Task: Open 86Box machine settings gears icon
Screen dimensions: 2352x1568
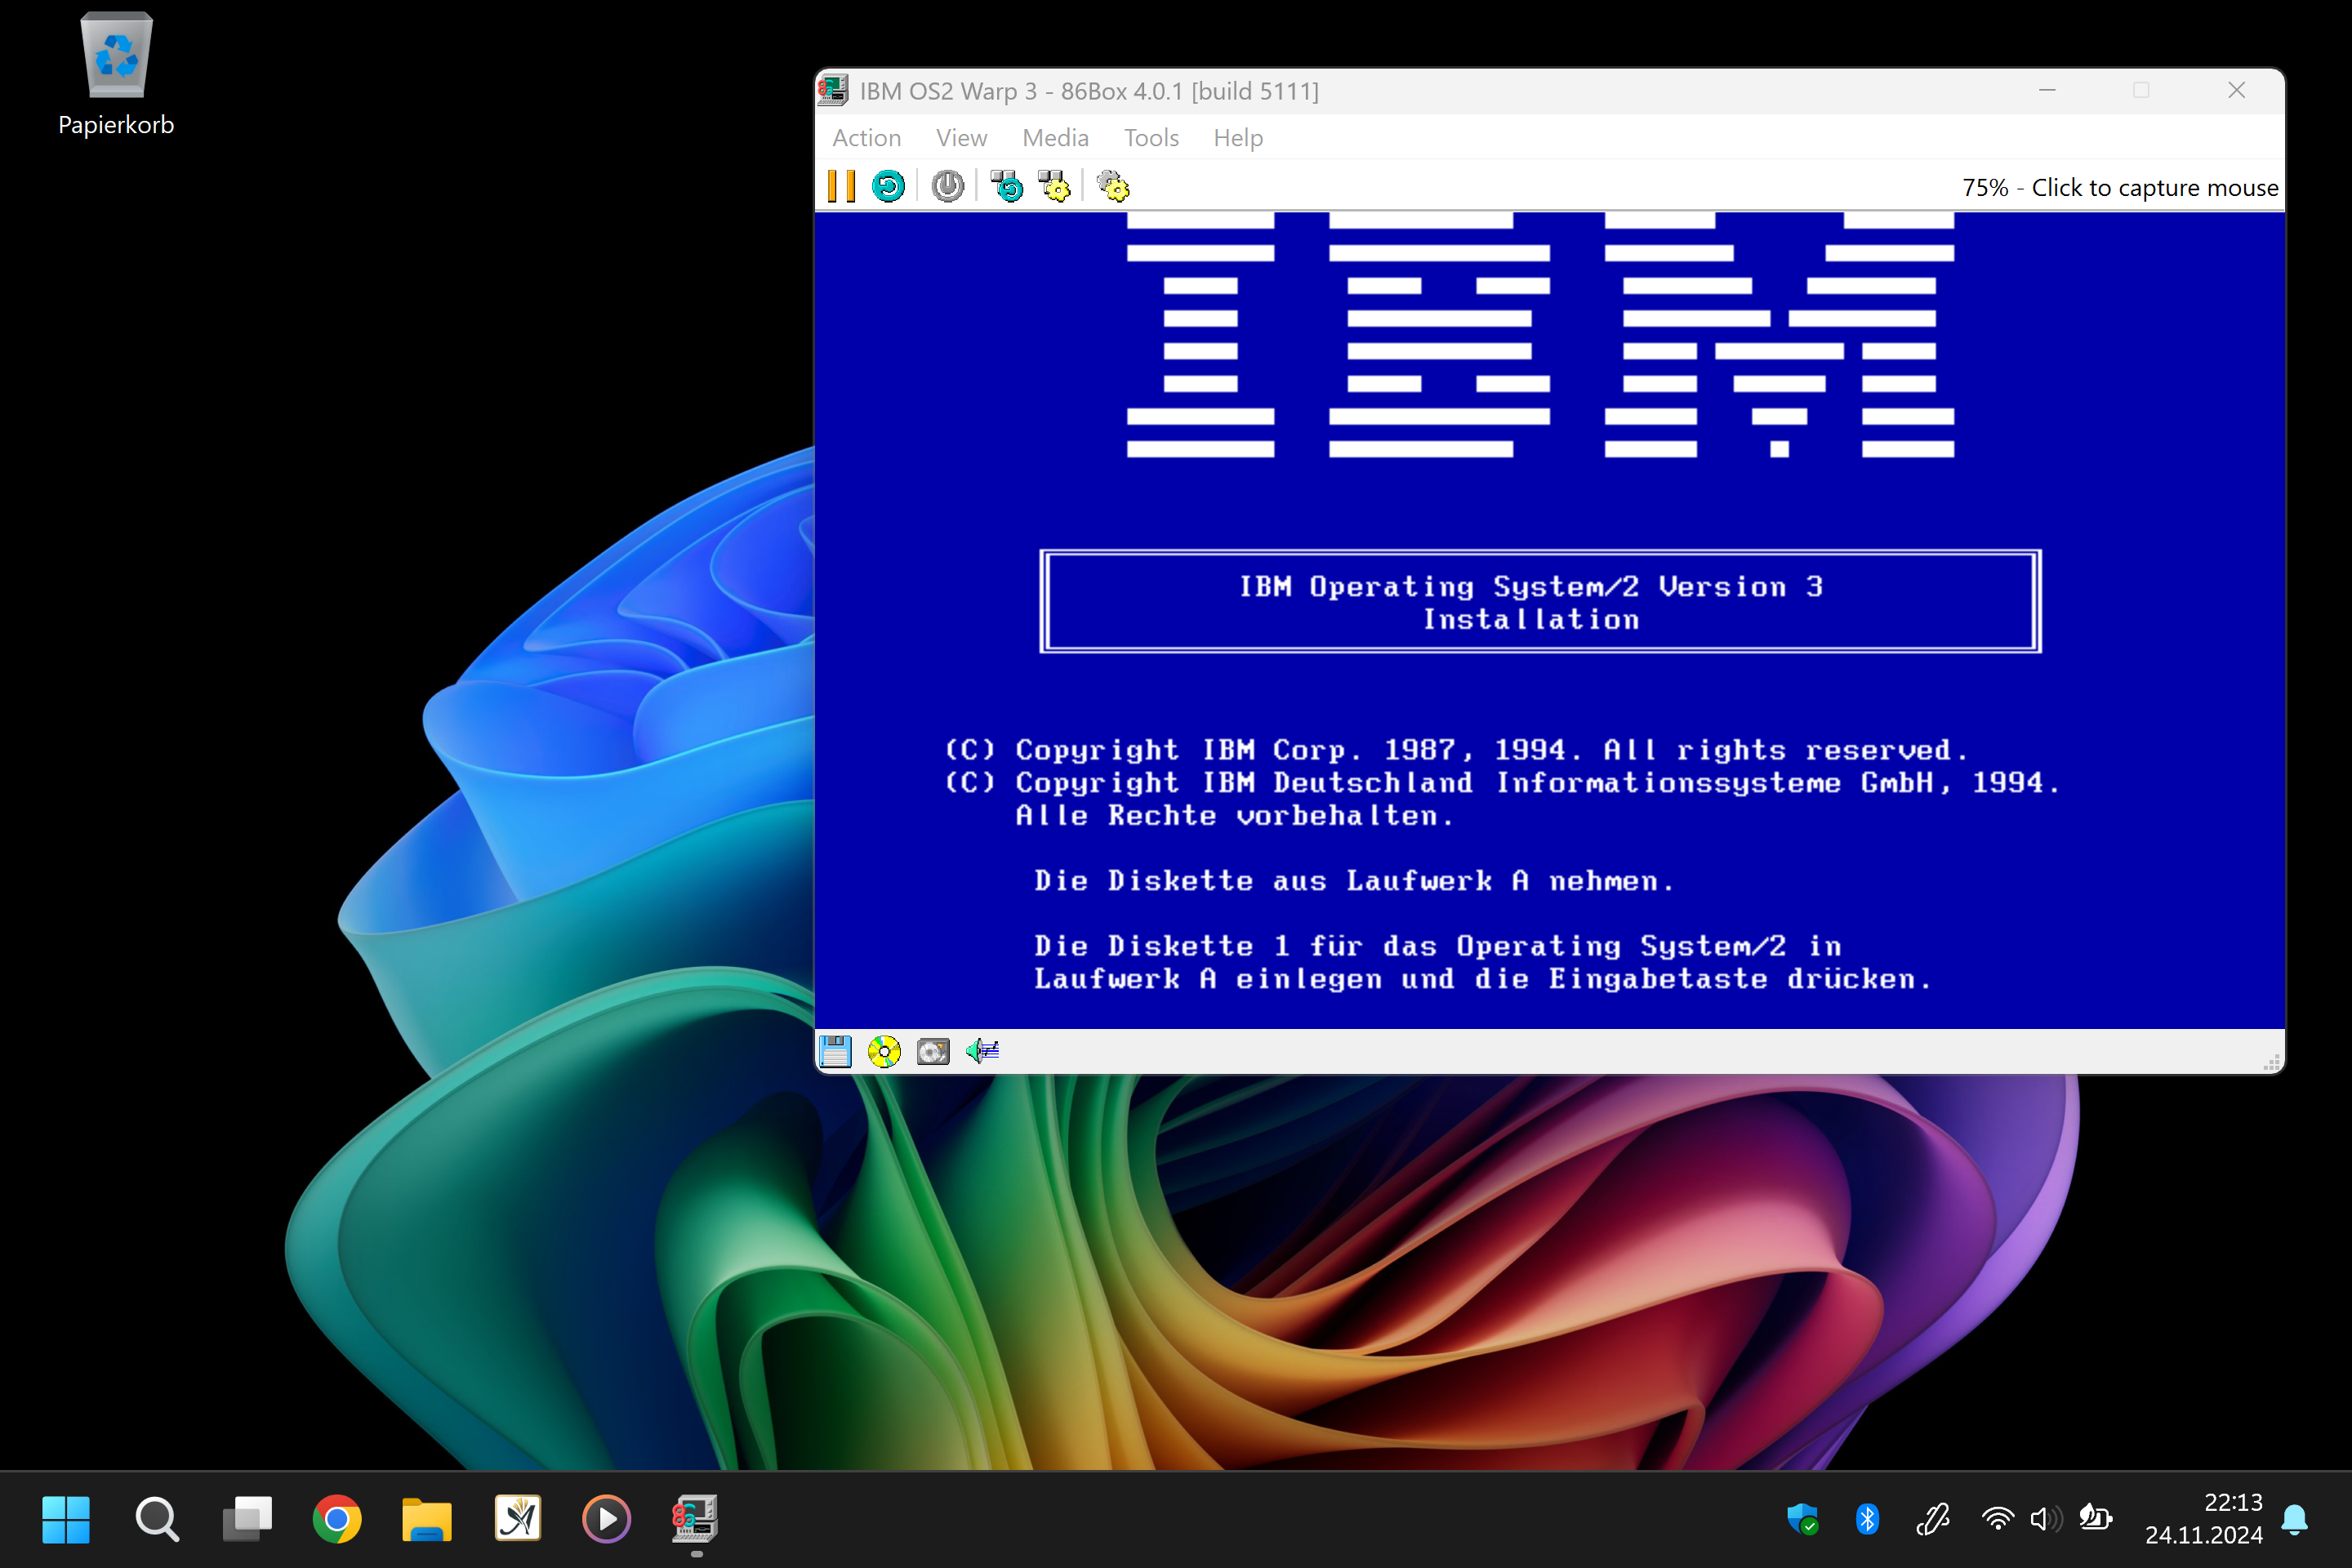Action: pyautogui.click(x=1113, y=187)
